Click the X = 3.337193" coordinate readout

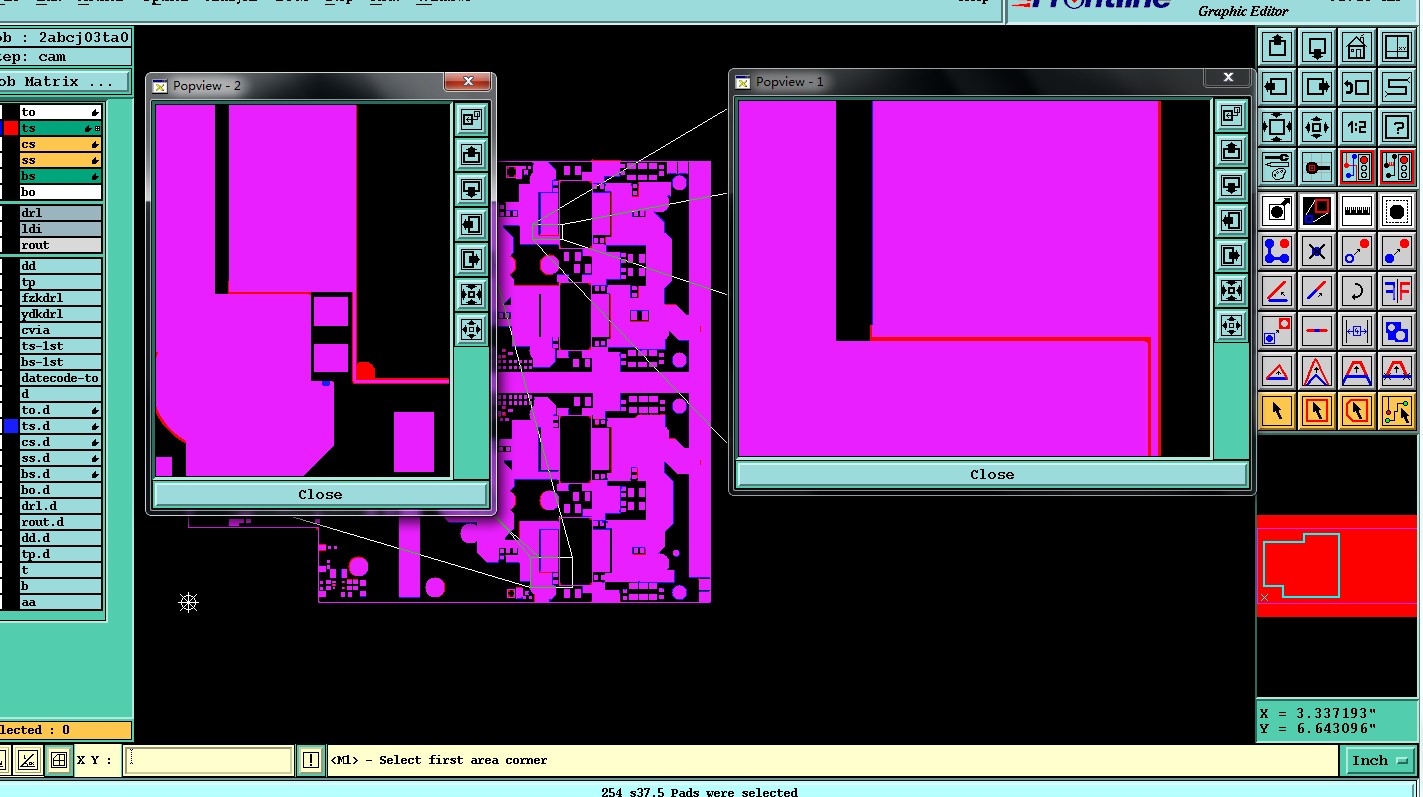(1318, 713)
